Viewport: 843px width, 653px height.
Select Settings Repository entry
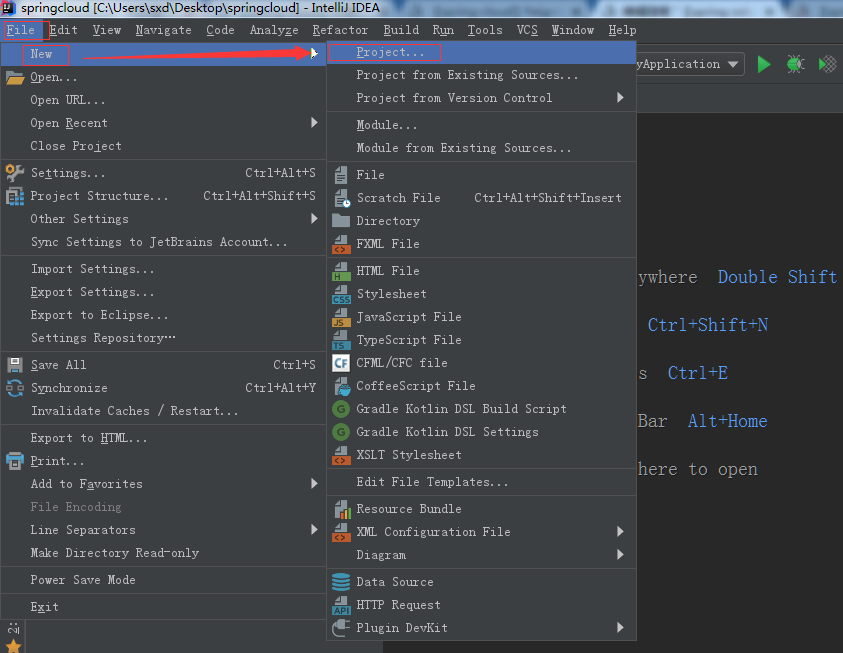coord(163,338)
